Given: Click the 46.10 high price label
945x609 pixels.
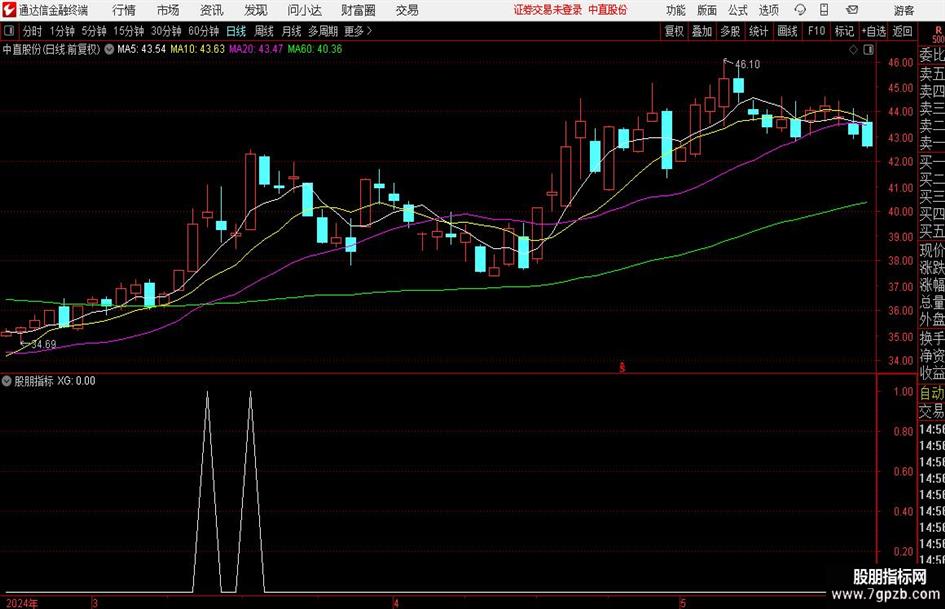Looking at the screenshot, I should (x=747, y=64).
